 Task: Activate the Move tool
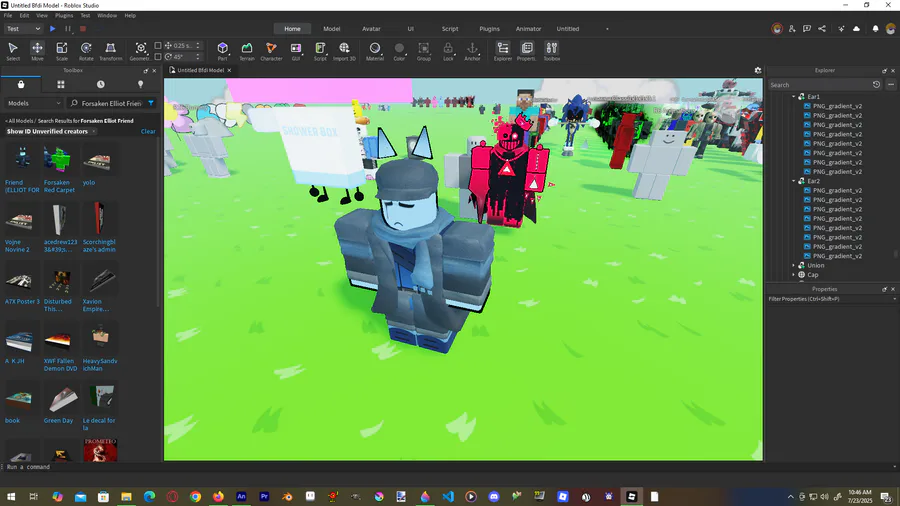click(x=37, y=50)
